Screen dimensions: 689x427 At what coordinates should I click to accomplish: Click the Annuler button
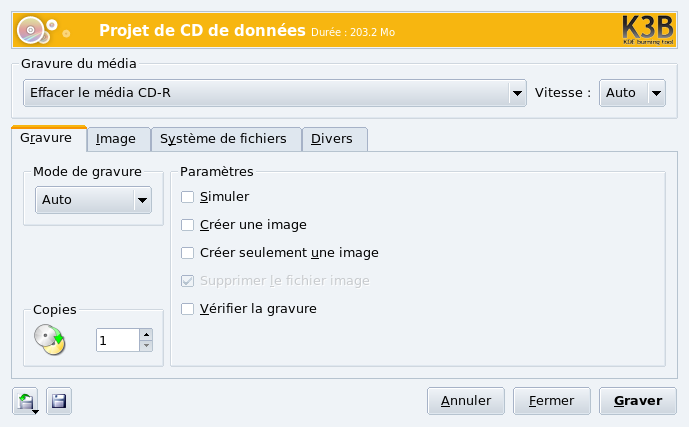[466, 401]
